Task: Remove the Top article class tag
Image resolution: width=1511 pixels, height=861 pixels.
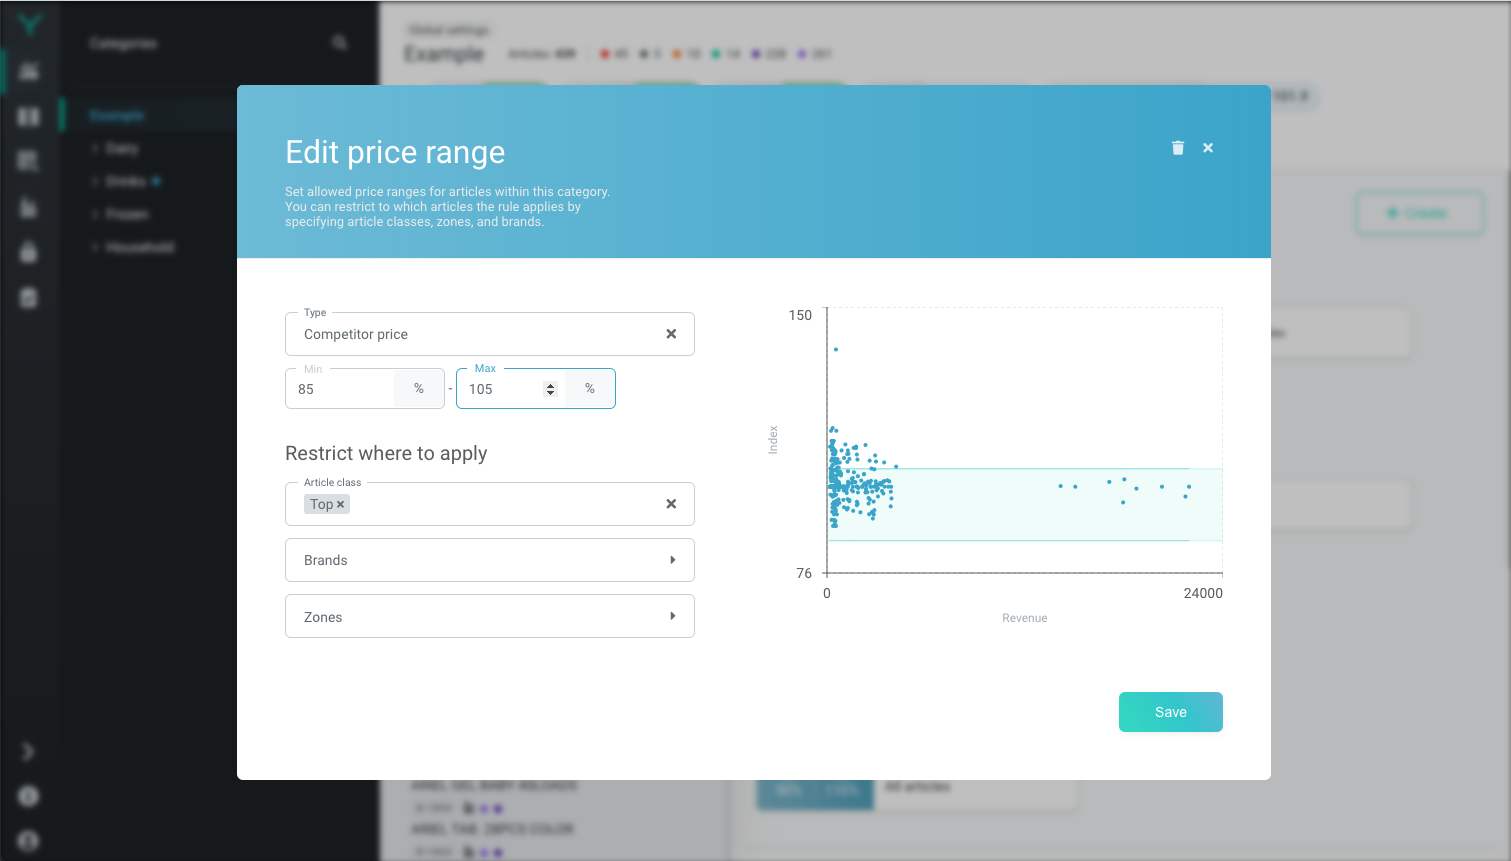Action: pos(340,504)
